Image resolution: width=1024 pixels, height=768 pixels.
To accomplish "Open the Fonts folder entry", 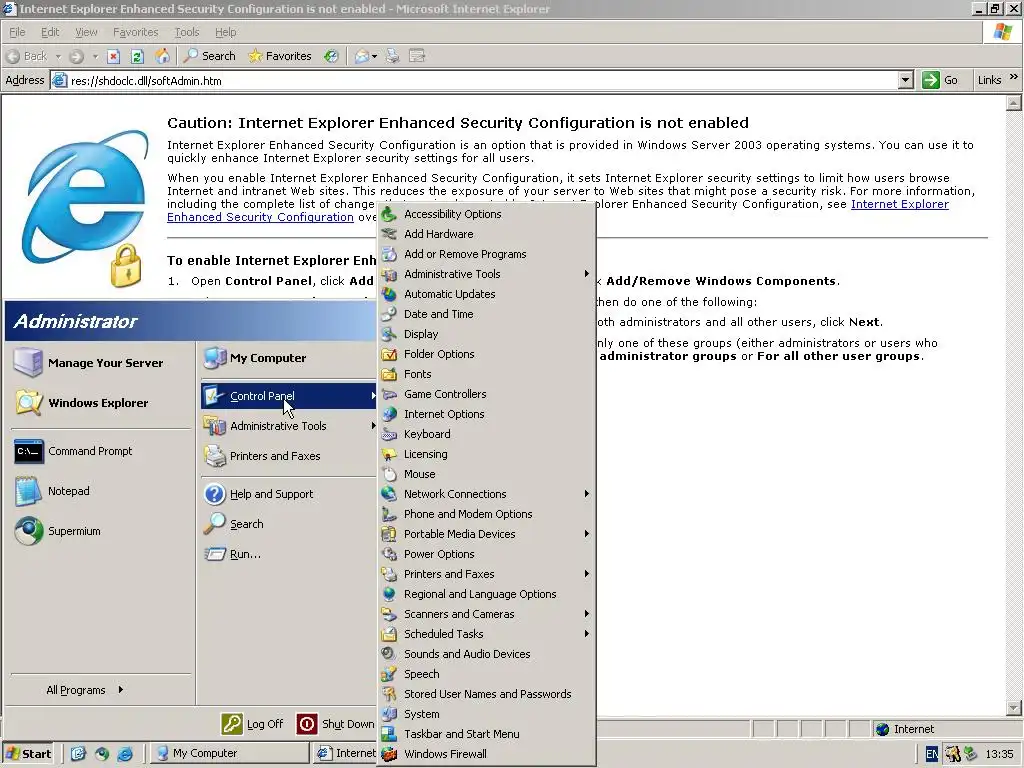I will (x=487, y=374).
